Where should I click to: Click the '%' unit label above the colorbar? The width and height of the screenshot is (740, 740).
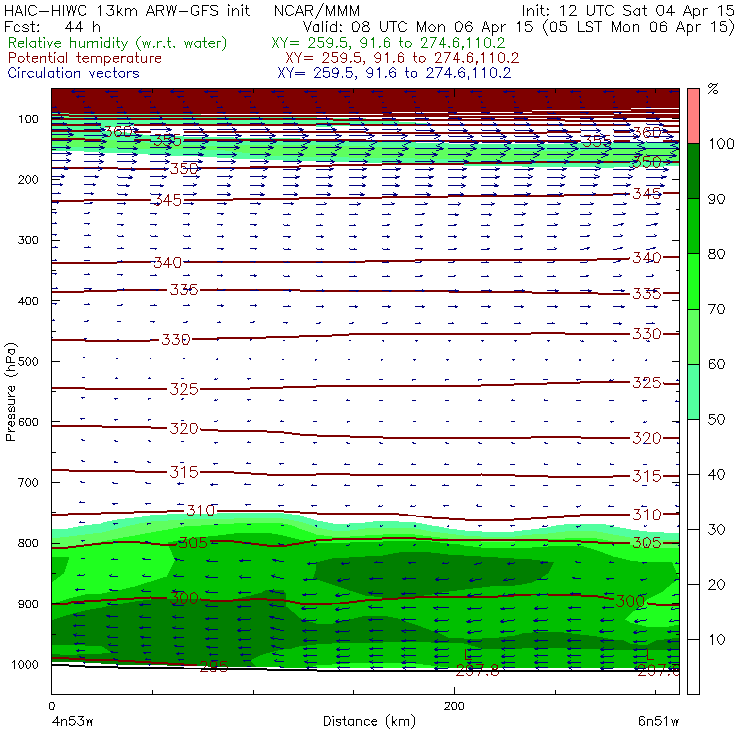713,89
